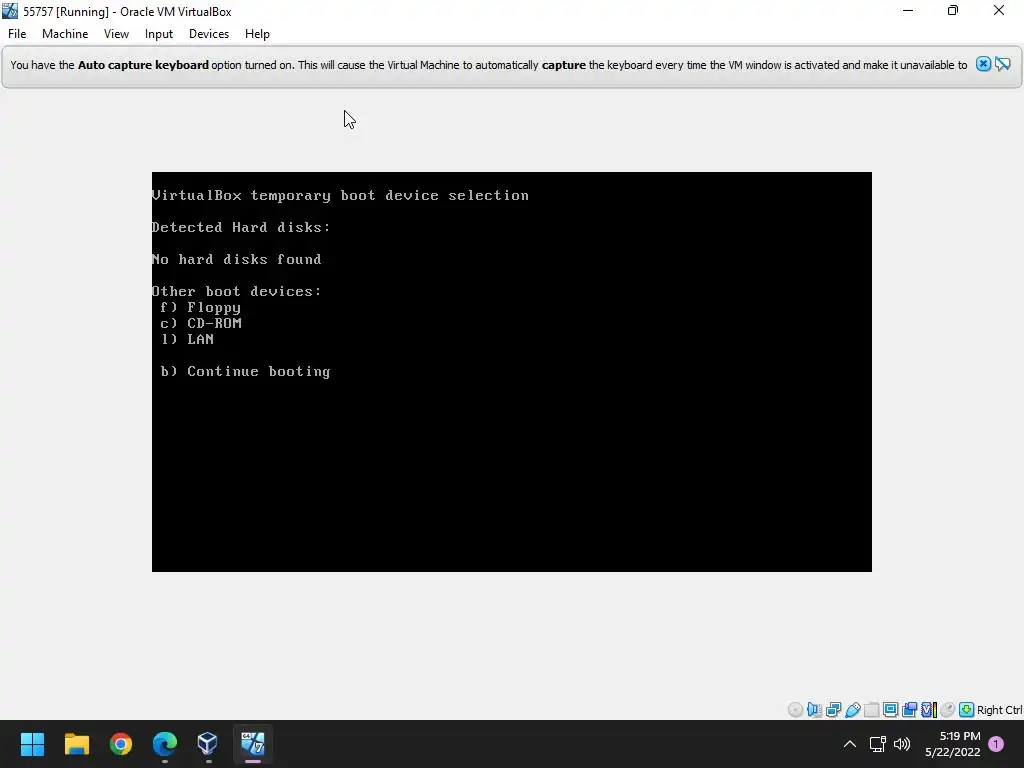Dismiss the auto capture keyboard notification
This screenshot has width=1024, height=768.
click(983, 64)
